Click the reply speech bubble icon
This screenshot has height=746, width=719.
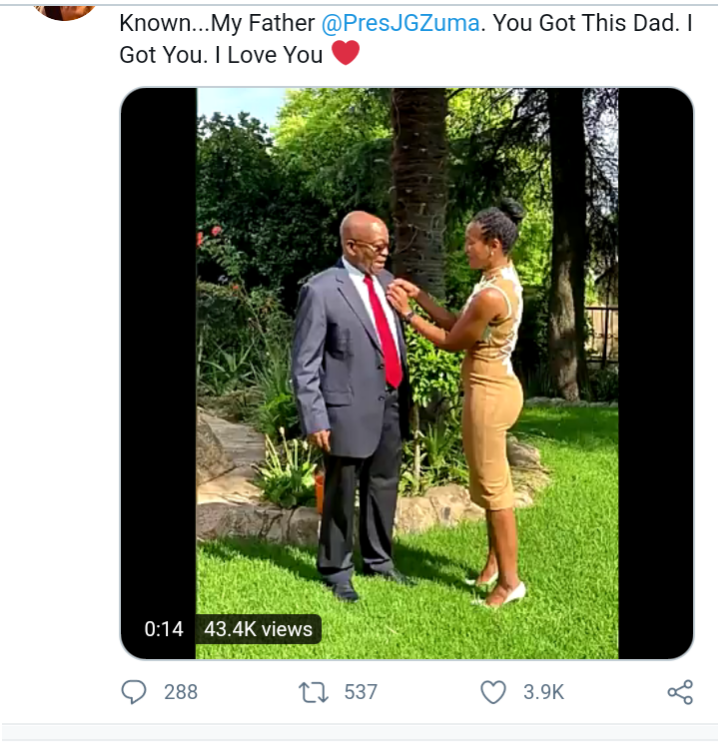click(133, 692)
